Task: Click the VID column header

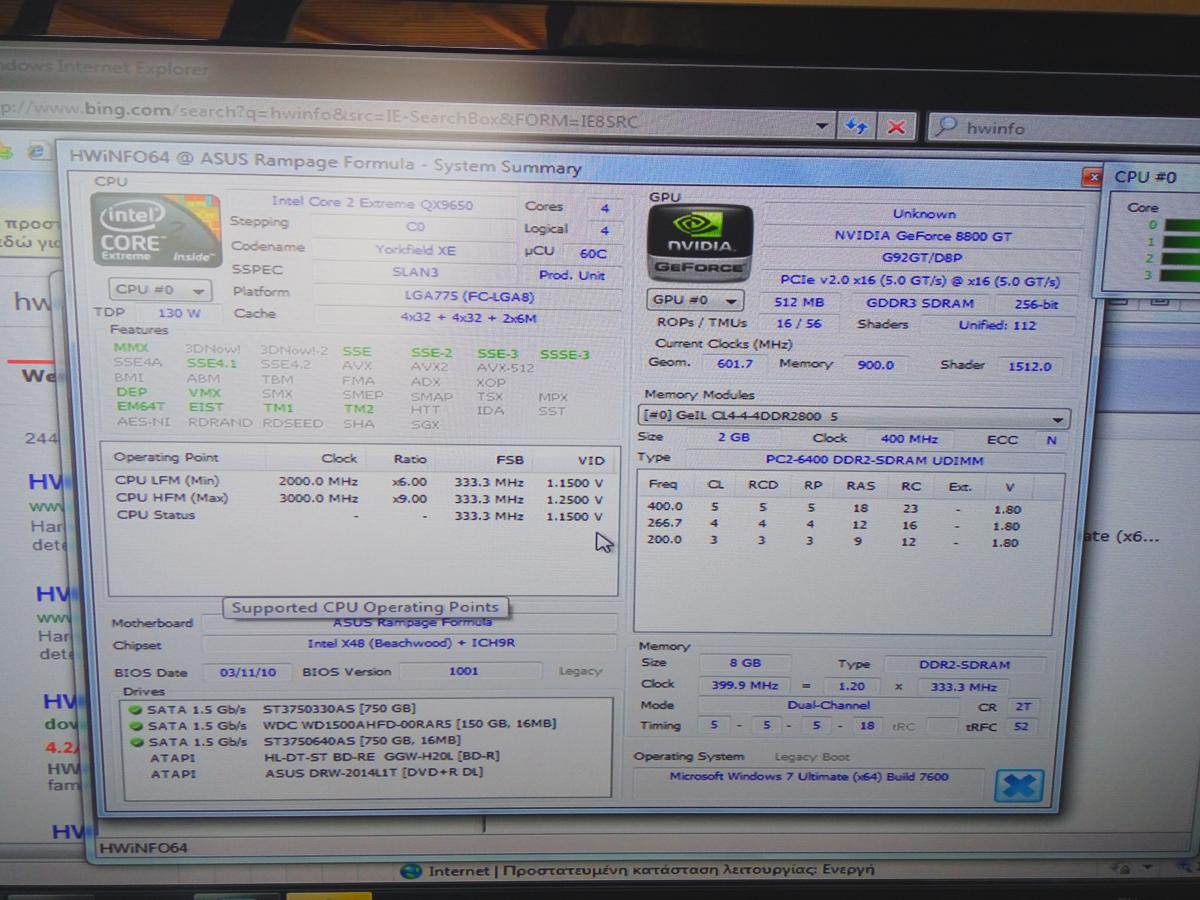Action: point(591,460)
